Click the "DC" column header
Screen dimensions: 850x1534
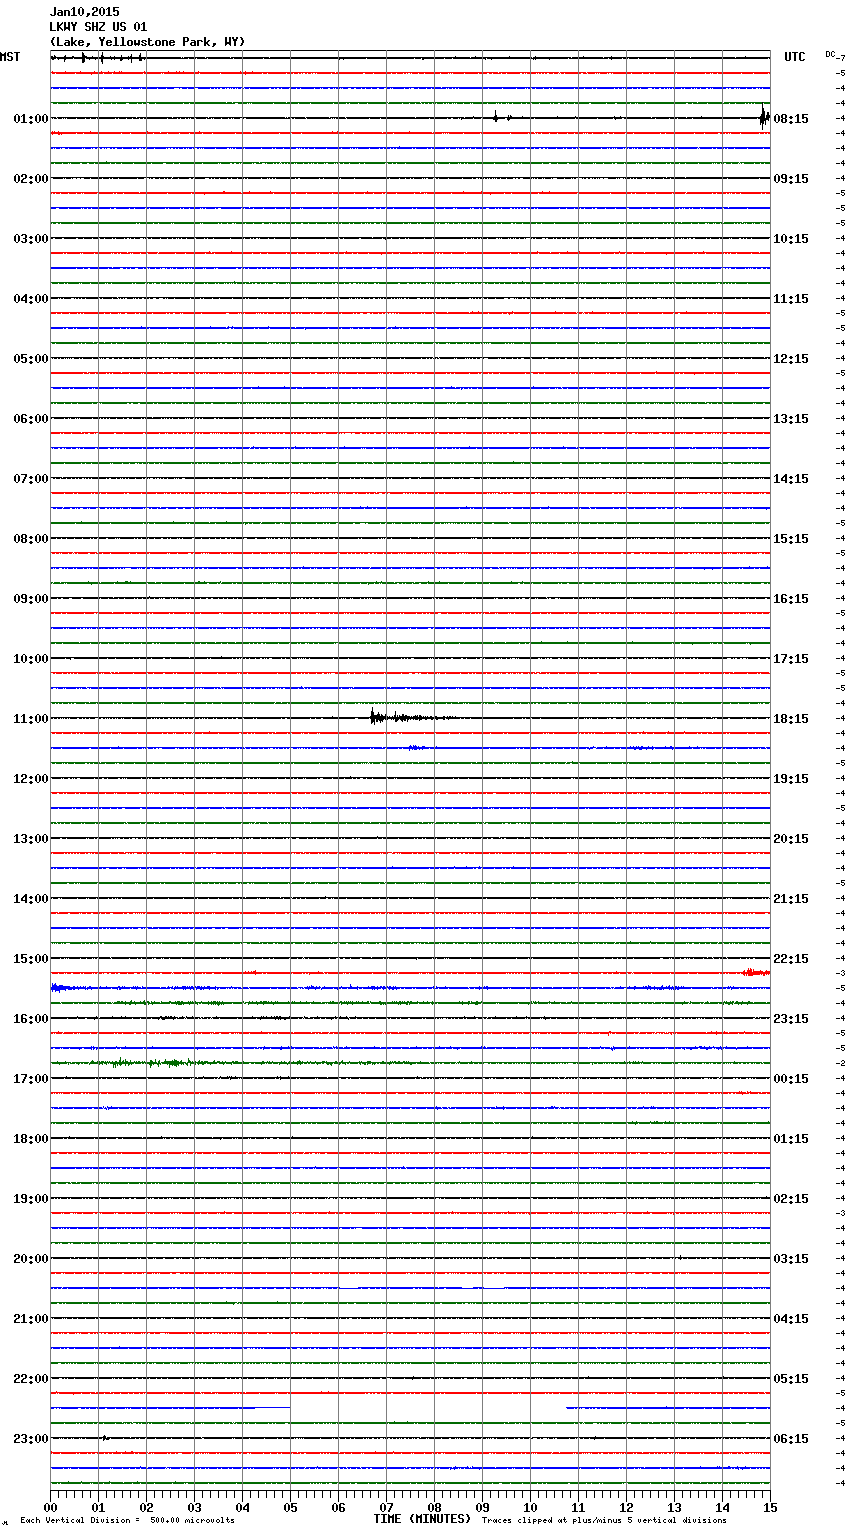click(x=830, y=54)
